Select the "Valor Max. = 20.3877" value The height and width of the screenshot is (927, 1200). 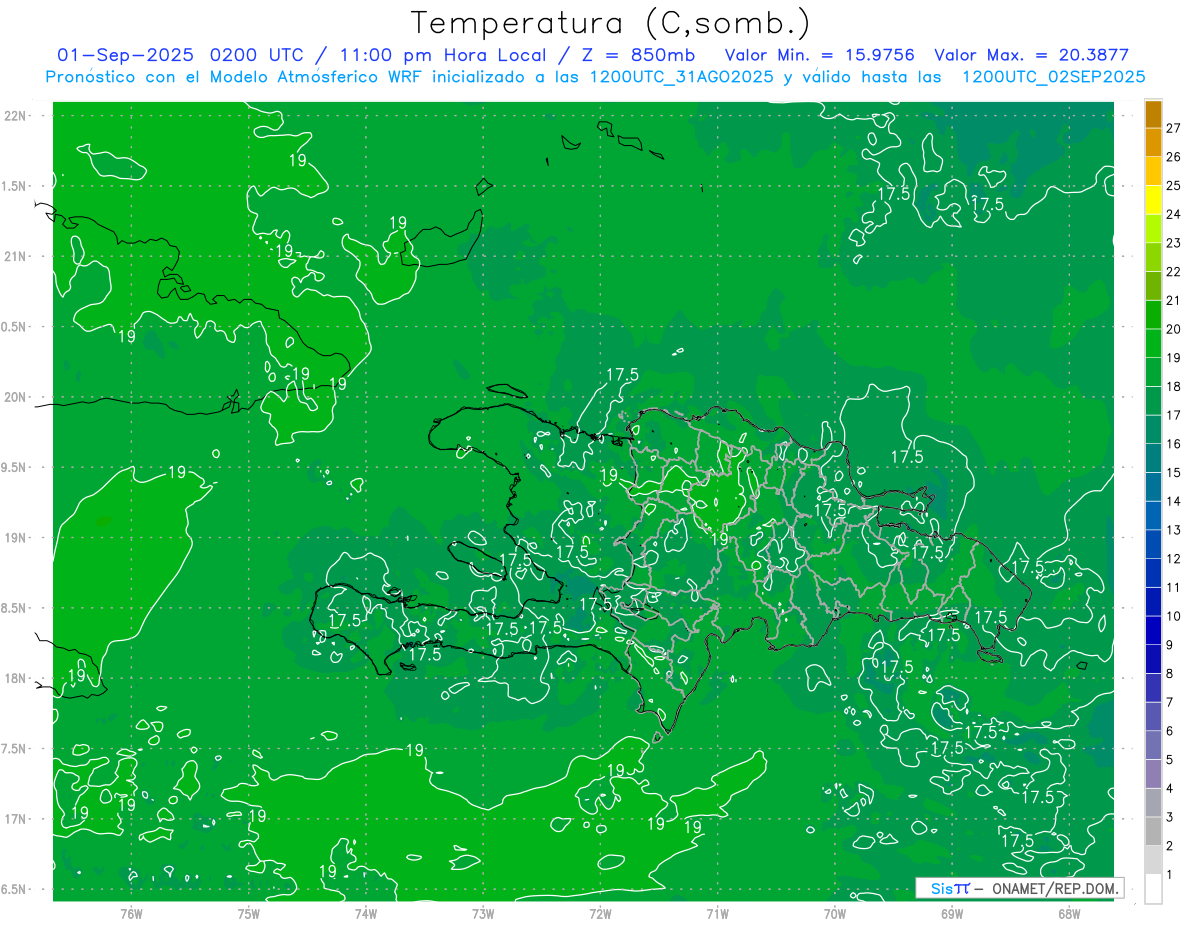(1031, 55)
